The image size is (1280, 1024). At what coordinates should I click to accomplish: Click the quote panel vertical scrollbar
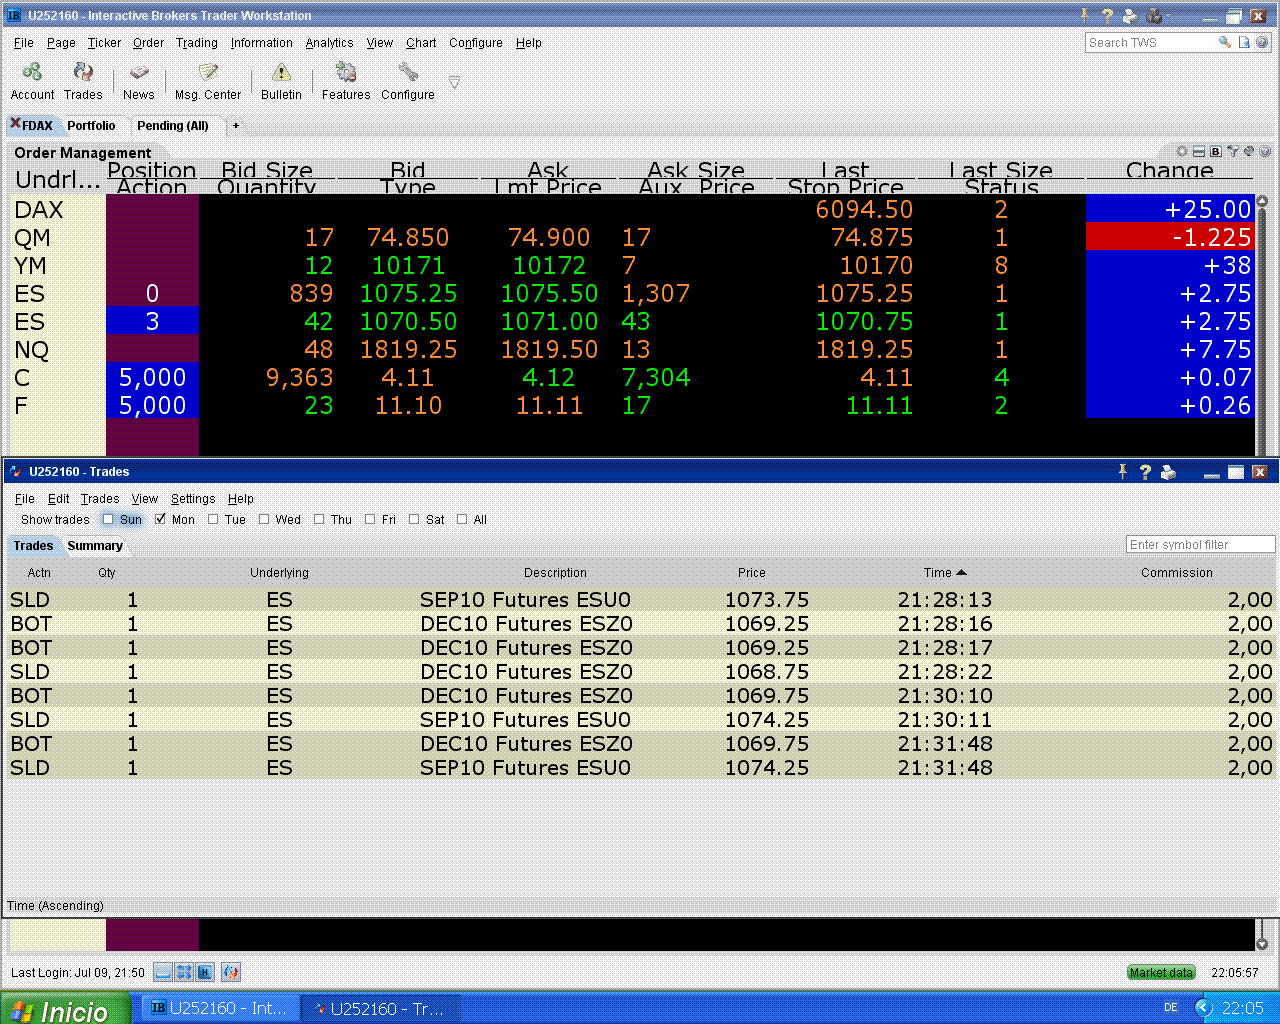click(1261, 320)
